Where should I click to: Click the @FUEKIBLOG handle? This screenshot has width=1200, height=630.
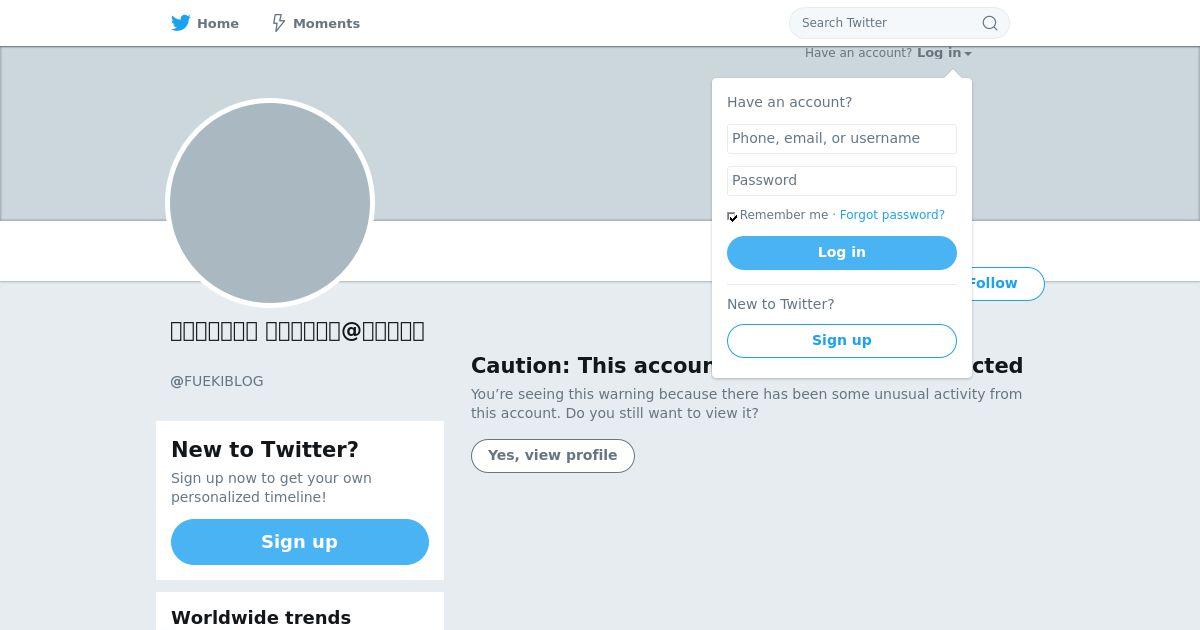coord(217,381)
